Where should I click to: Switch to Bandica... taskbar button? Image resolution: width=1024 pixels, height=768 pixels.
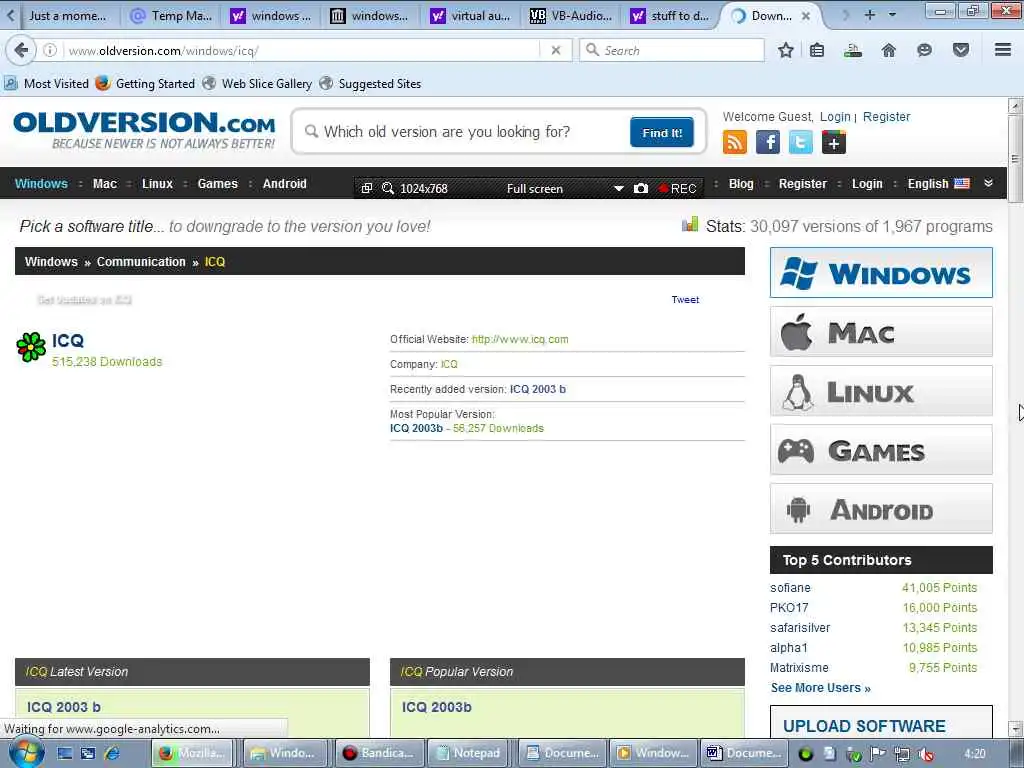(379, 753)
